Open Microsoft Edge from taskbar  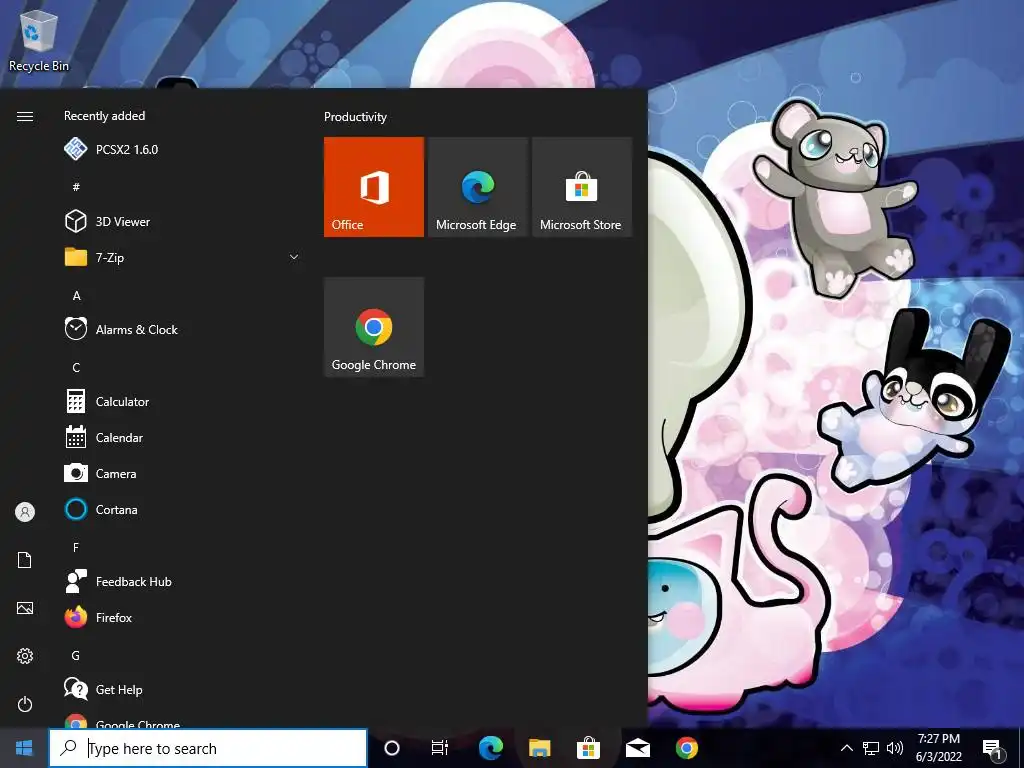(490, 748)
